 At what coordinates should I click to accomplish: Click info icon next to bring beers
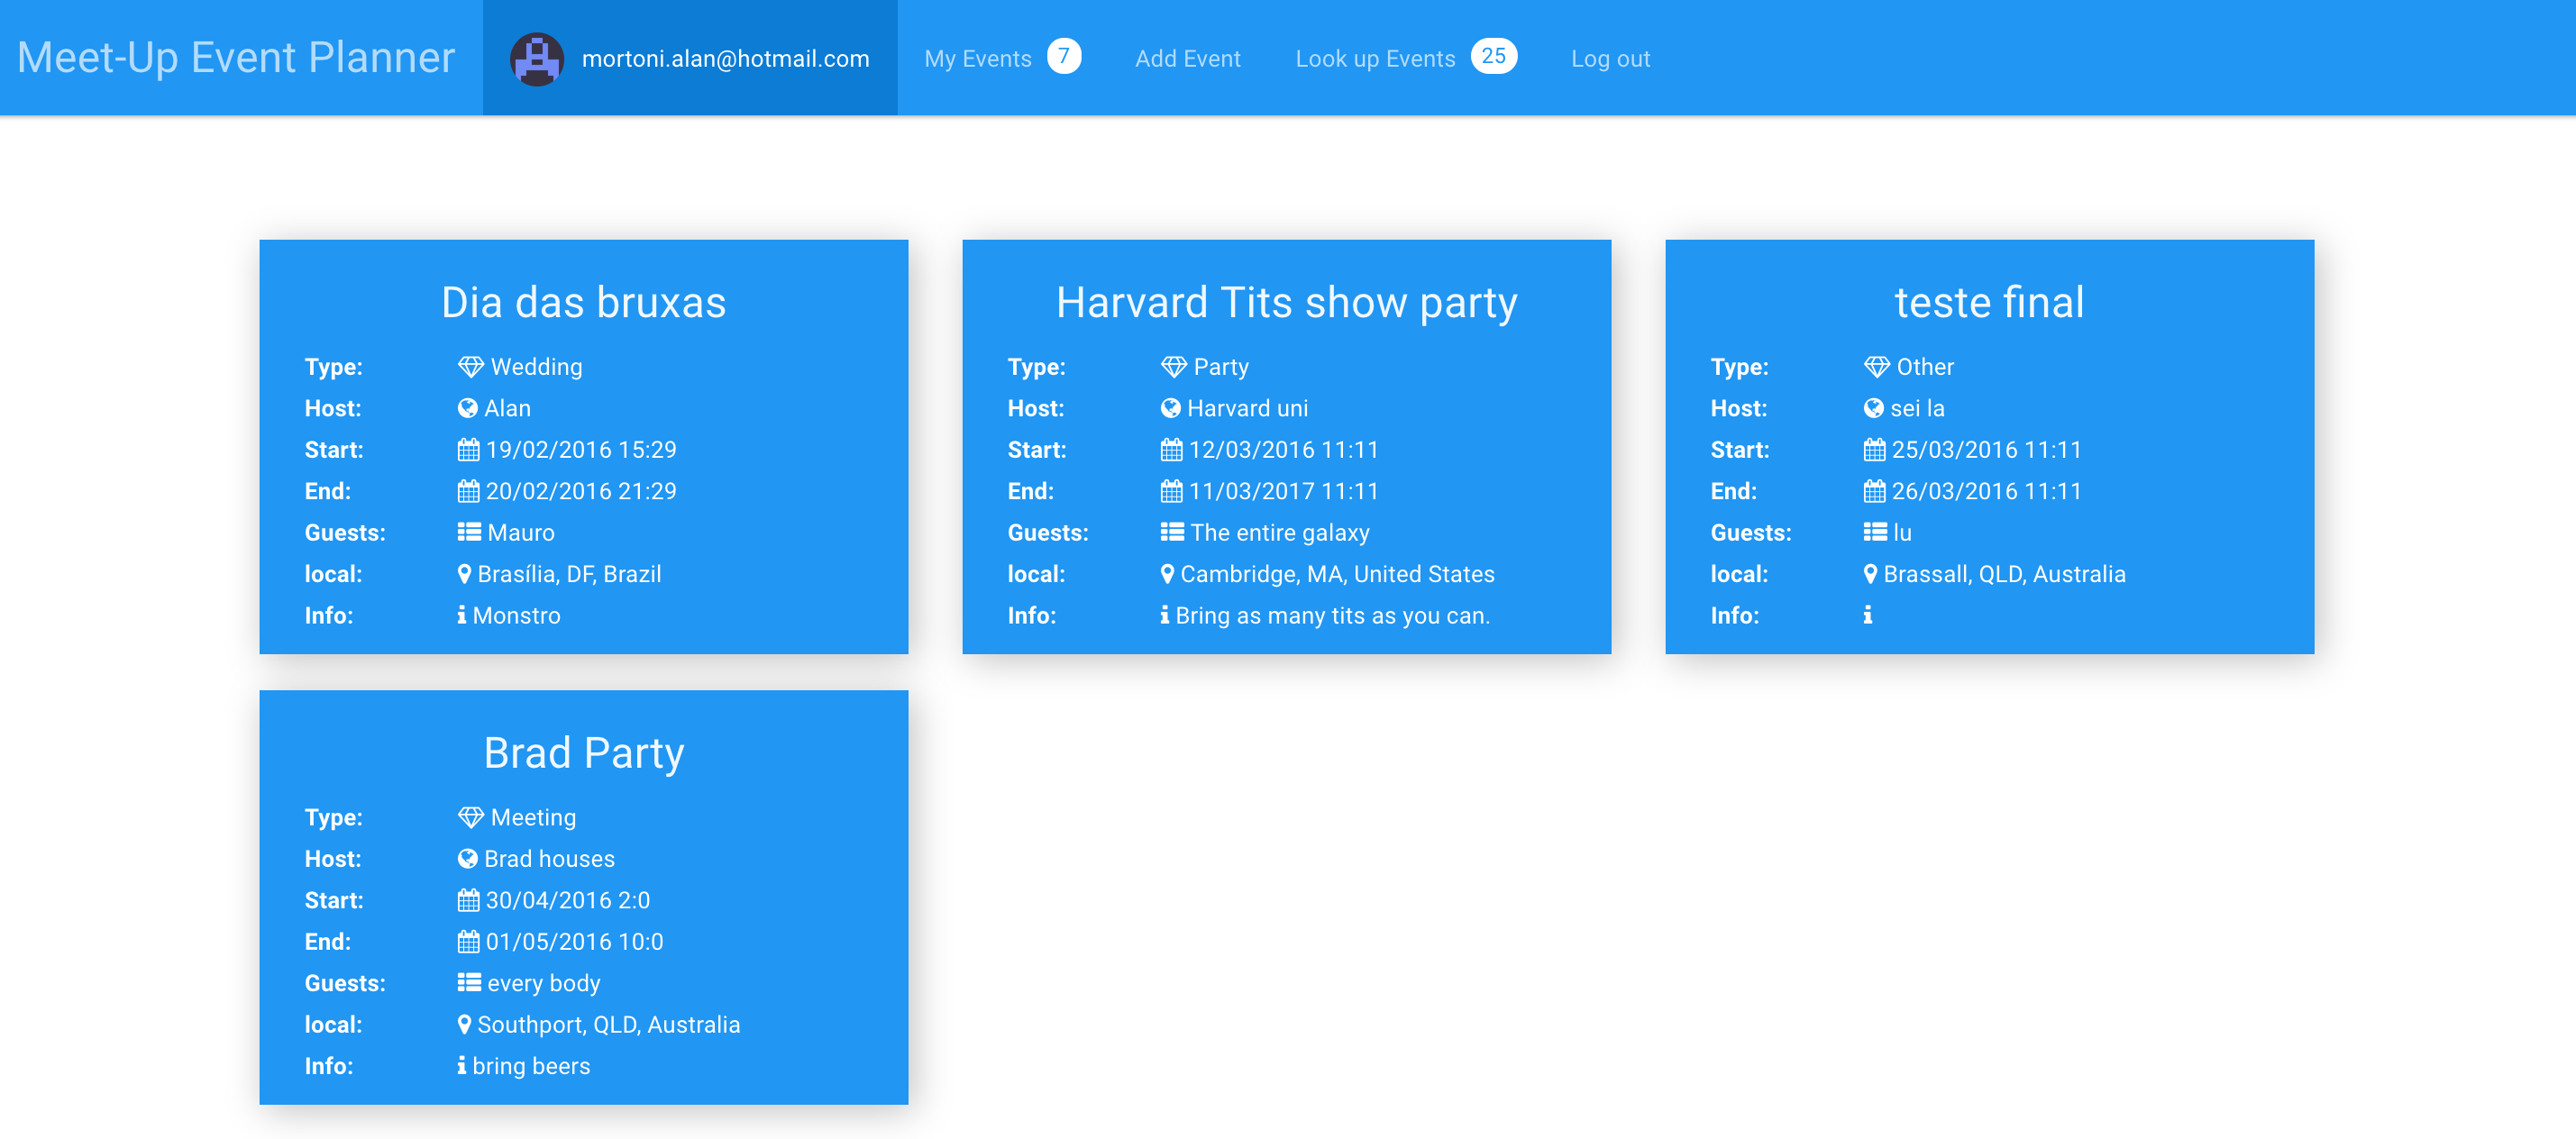point(461,1066)
